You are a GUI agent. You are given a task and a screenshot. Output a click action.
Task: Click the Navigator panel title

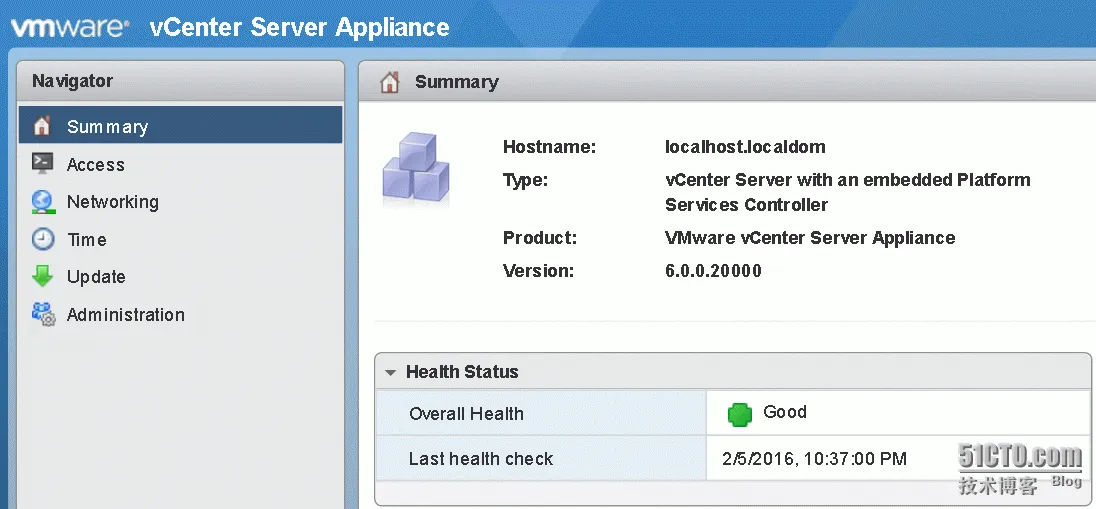click(73, 81)
